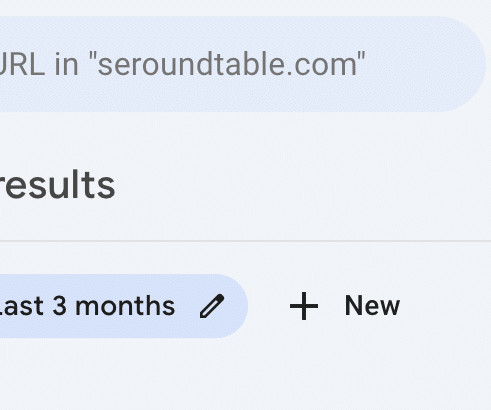The image size is (491, 410).
Task: Click the plus icon beside New
Action: [304, 306]
